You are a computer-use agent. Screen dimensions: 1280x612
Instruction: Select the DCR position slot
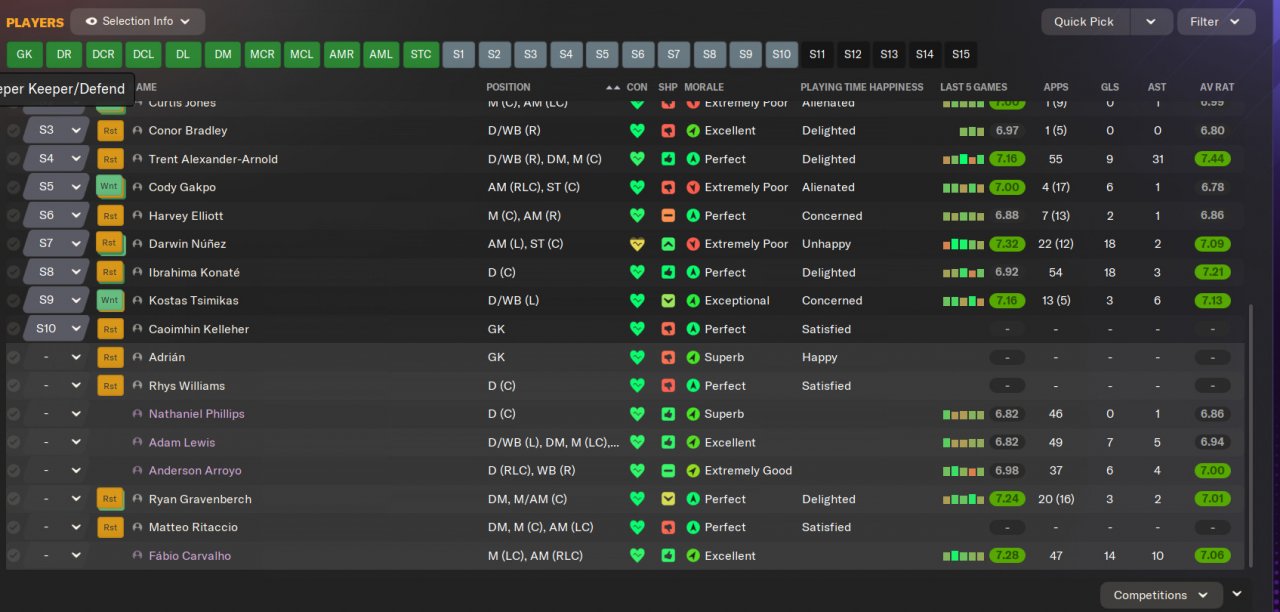pyautogui.click(x=102, y=54)
